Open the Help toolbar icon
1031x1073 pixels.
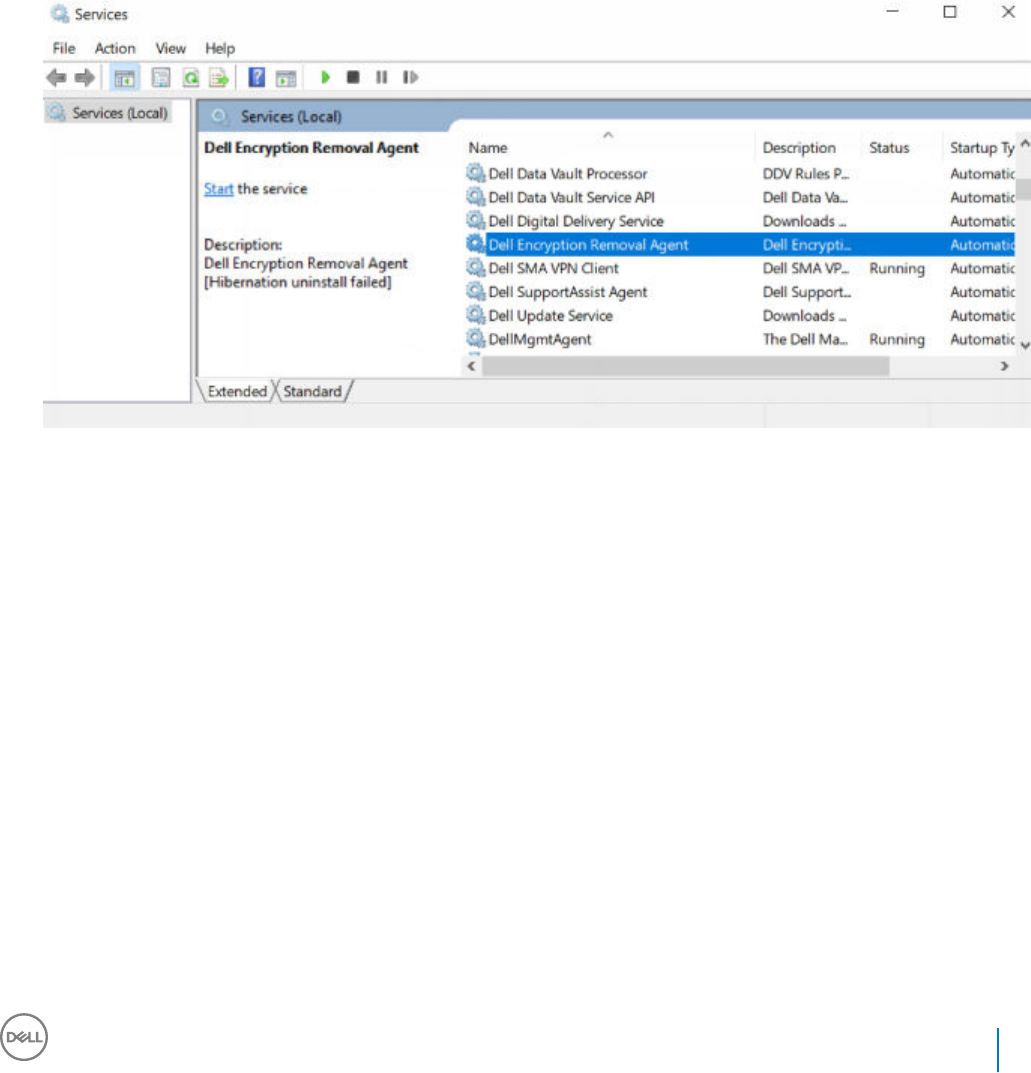(257, 77)
